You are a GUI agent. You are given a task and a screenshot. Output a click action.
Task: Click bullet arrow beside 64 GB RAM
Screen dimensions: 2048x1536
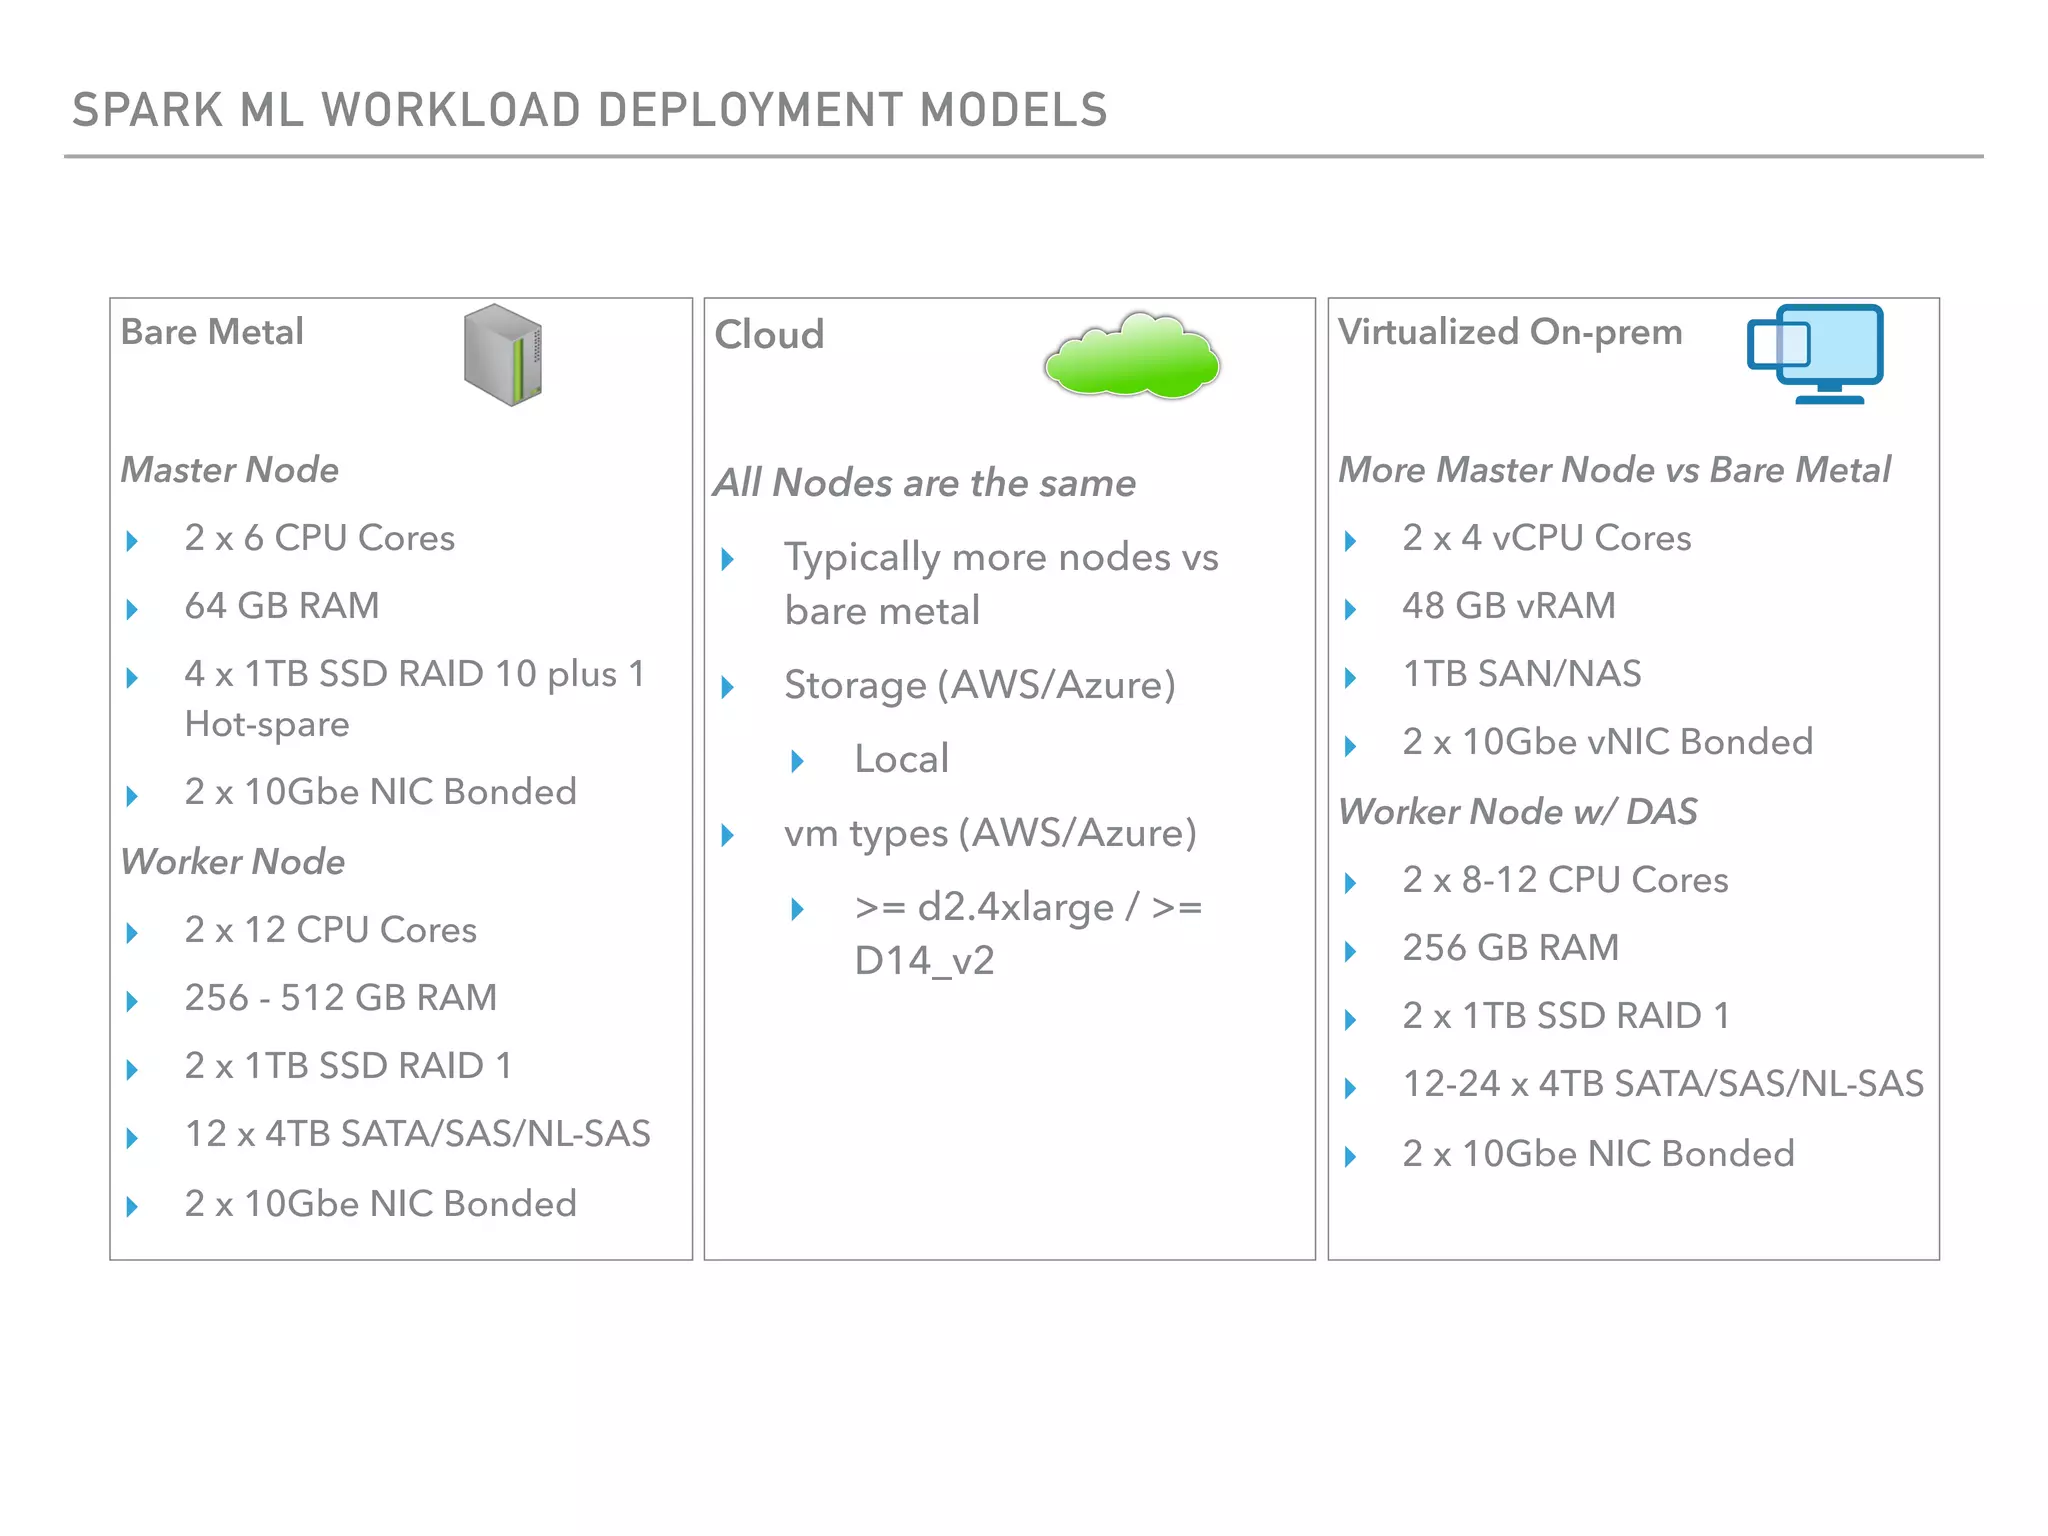pos(132,609)
